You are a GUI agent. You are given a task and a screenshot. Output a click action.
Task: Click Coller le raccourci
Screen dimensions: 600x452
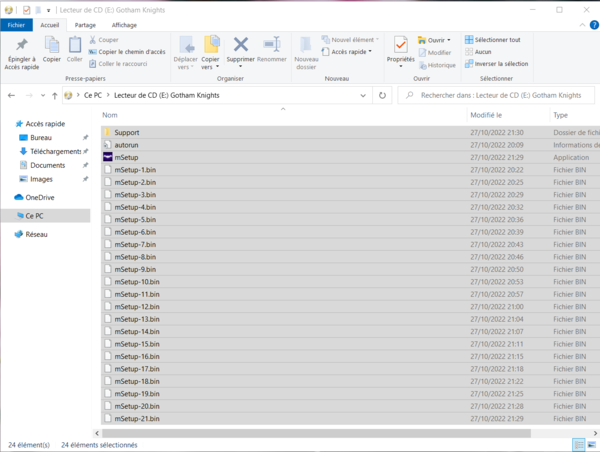(118, 64)
